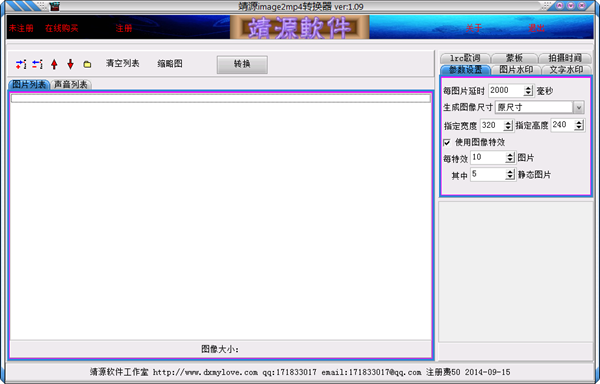Click the 注册 register link

point(124,28)
